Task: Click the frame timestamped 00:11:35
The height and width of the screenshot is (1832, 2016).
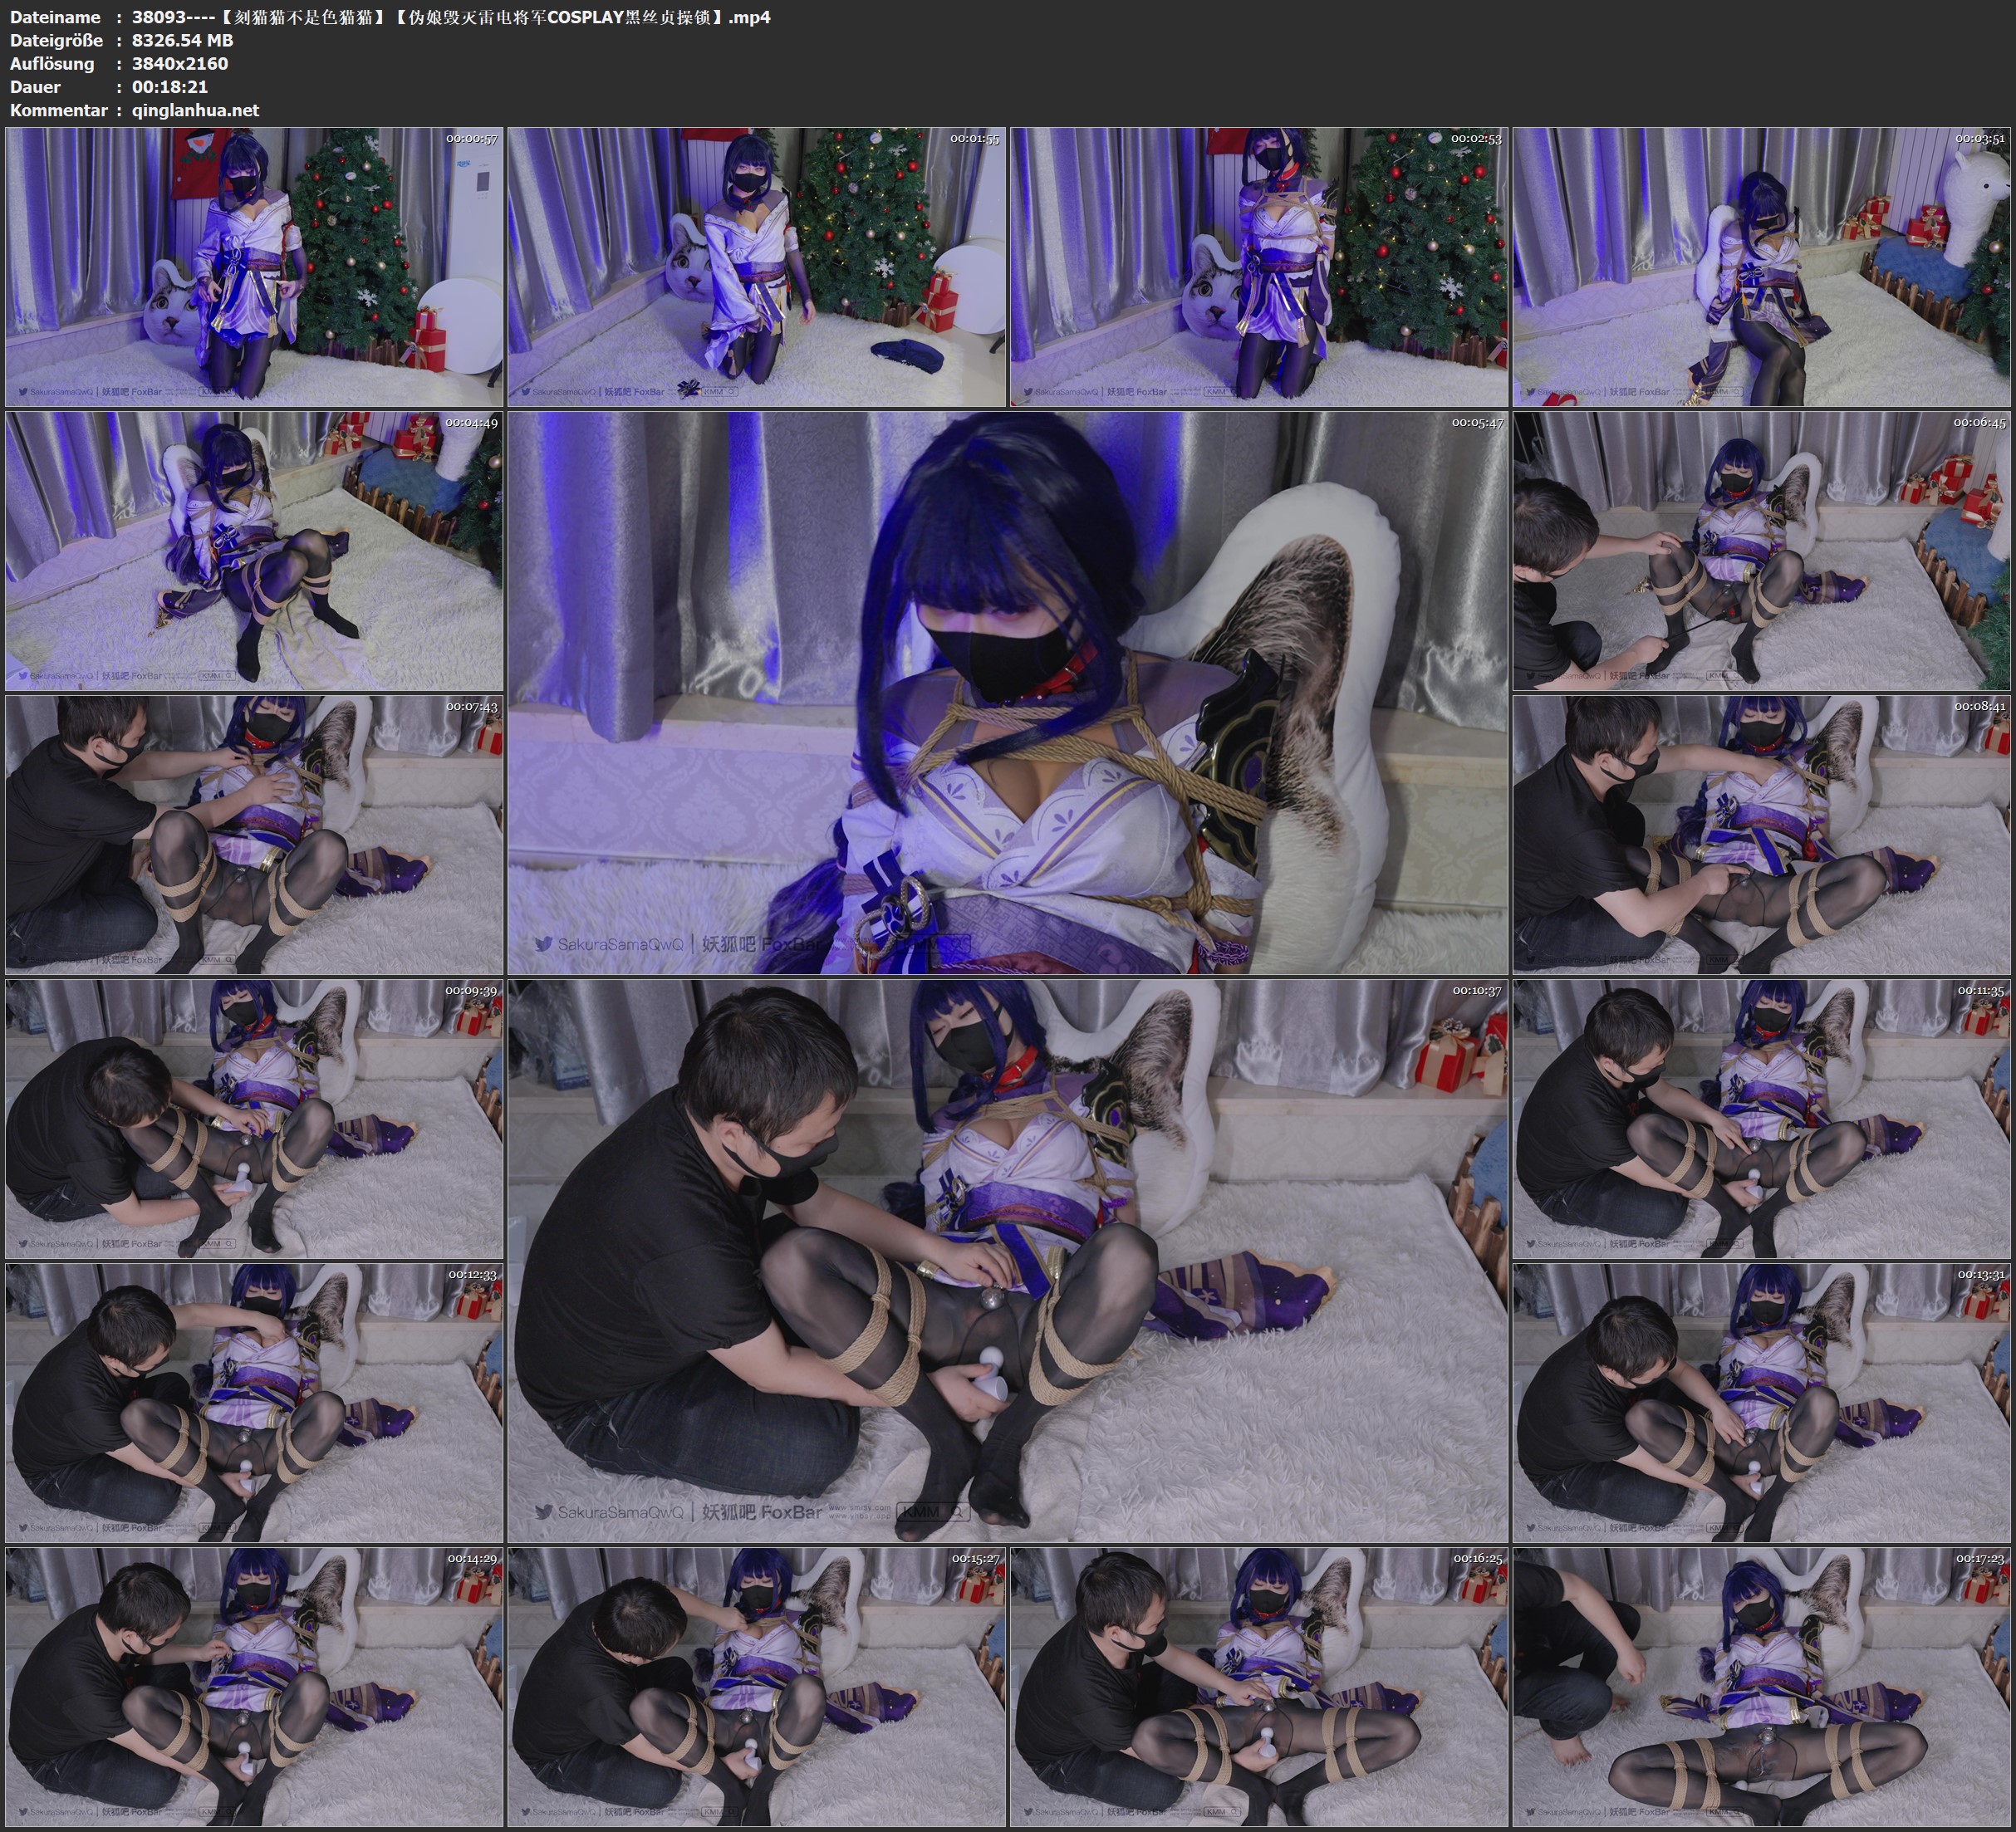Action: click(x=1762, y=1119)
